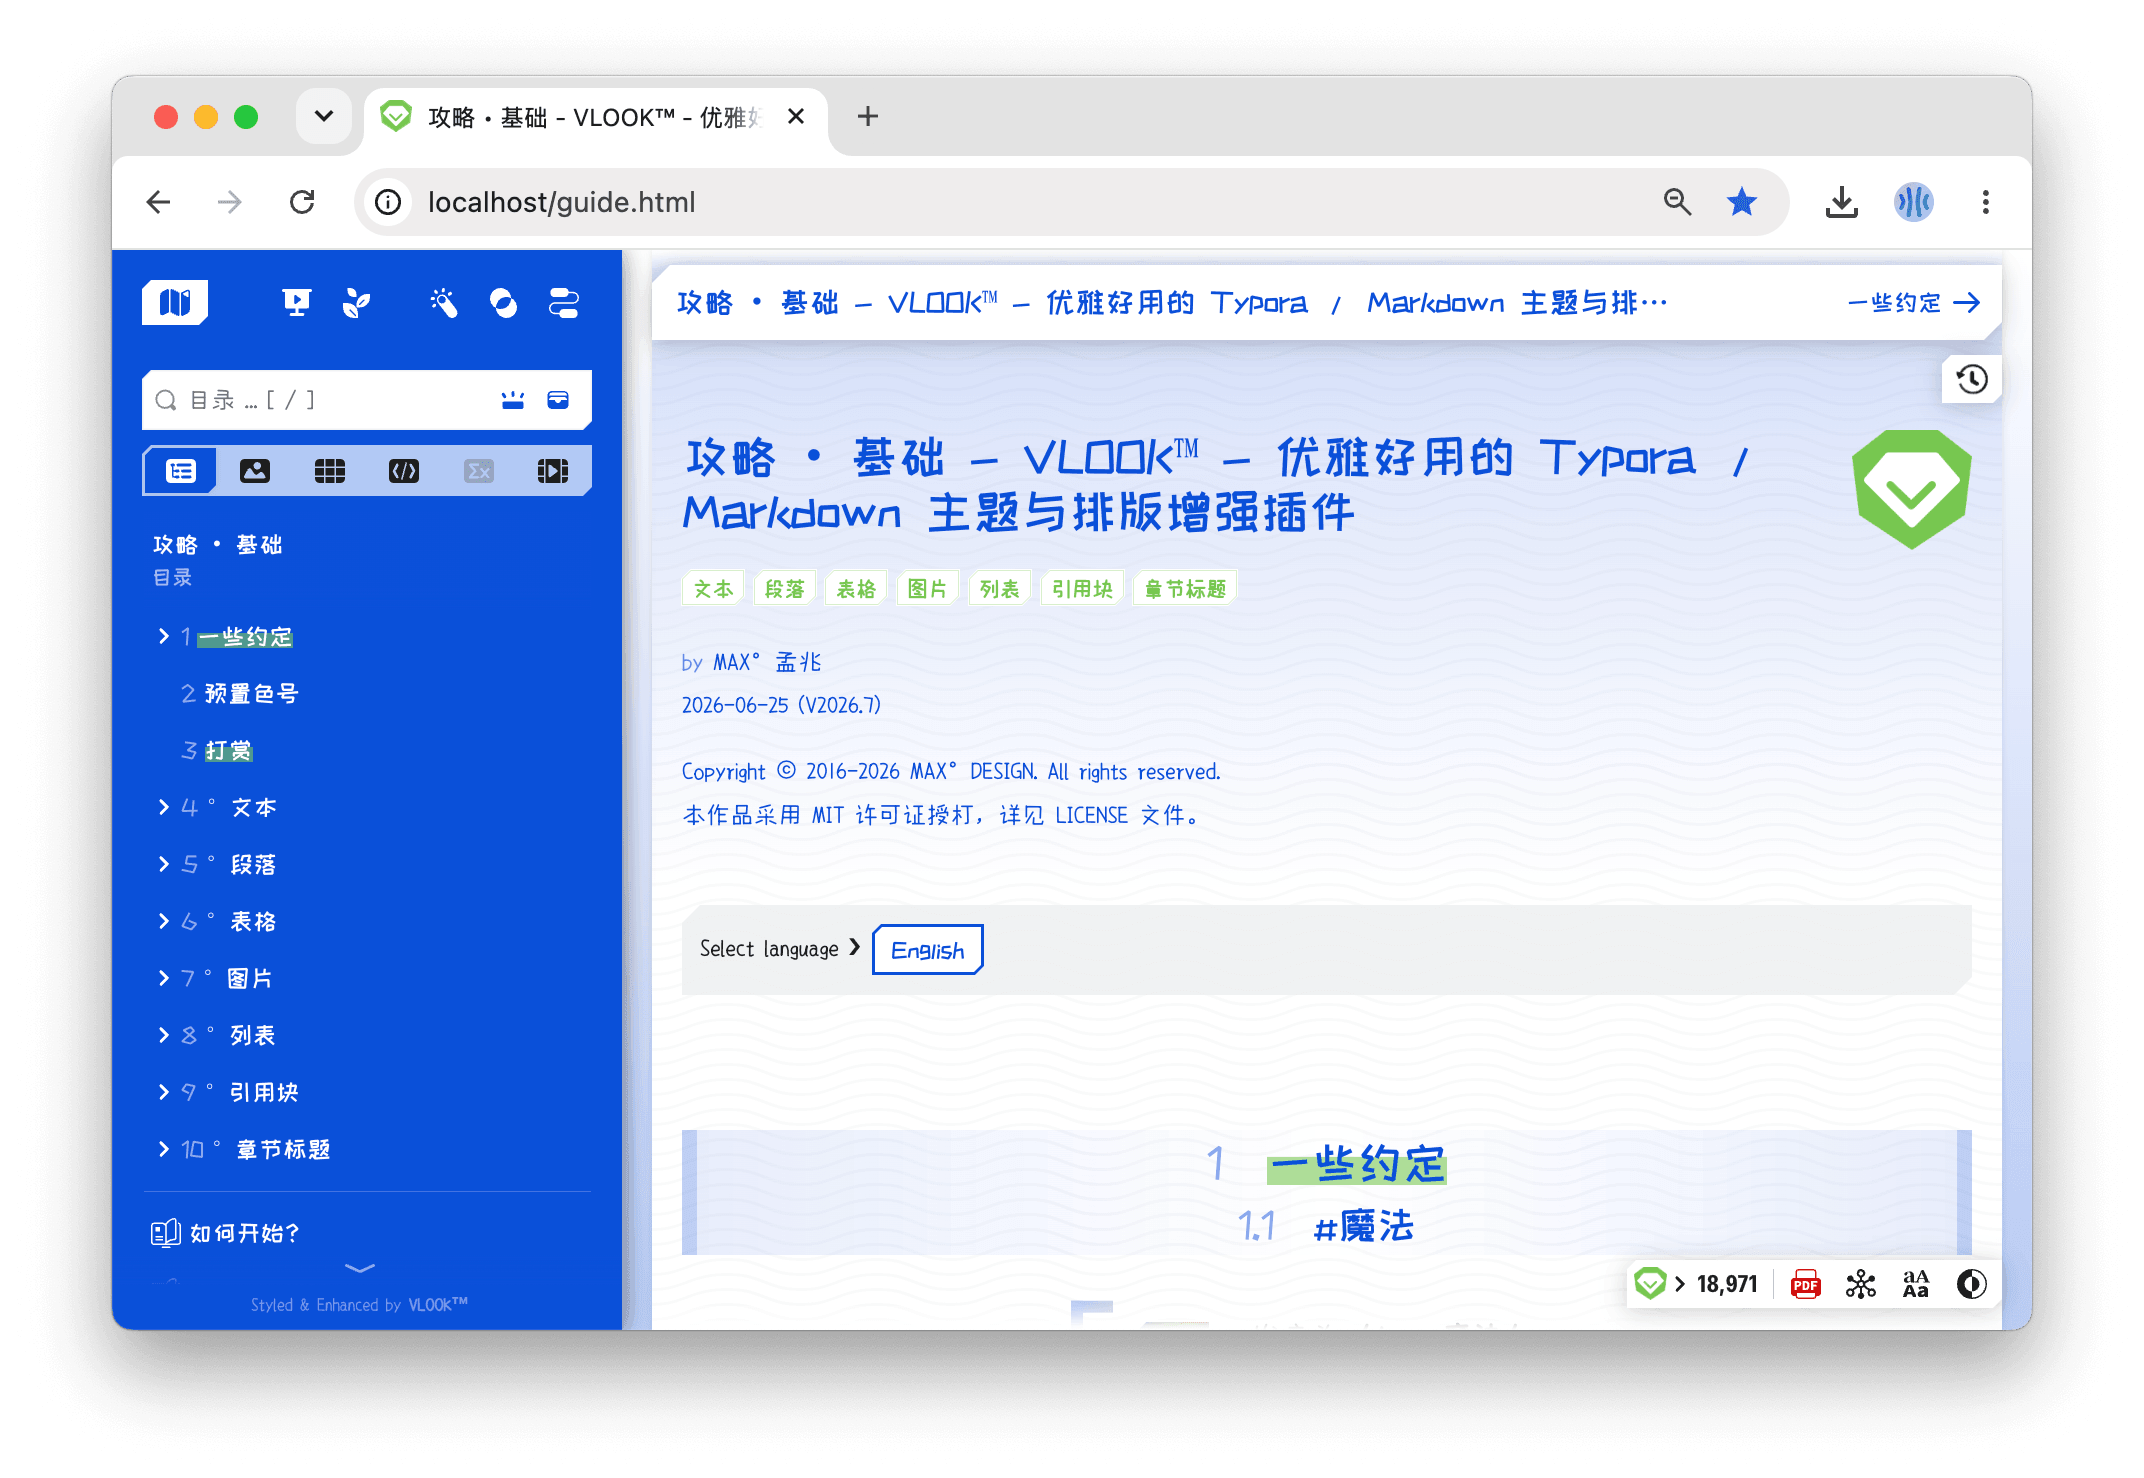Viewport: 2144px width, 1478px height.
Task: Click the font style aA icon
Action: (x=1916, y=1284)
